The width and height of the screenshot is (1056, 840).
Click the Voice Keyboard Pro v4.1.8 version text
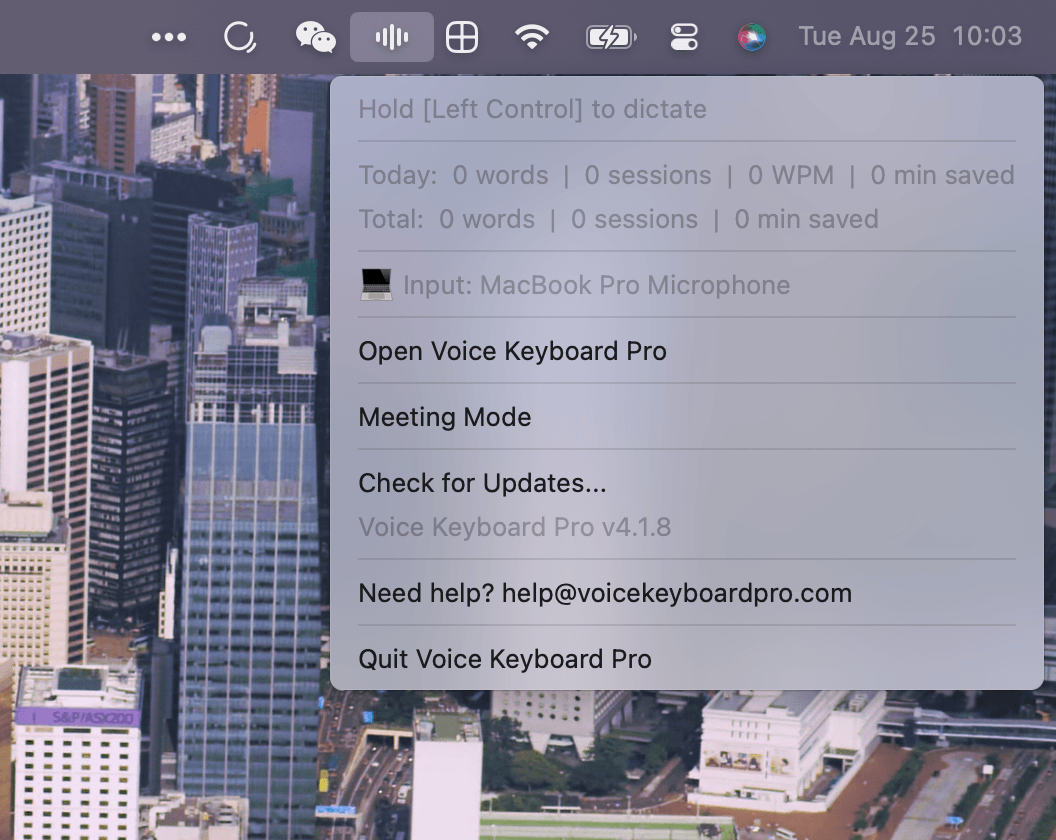point(515,527)
